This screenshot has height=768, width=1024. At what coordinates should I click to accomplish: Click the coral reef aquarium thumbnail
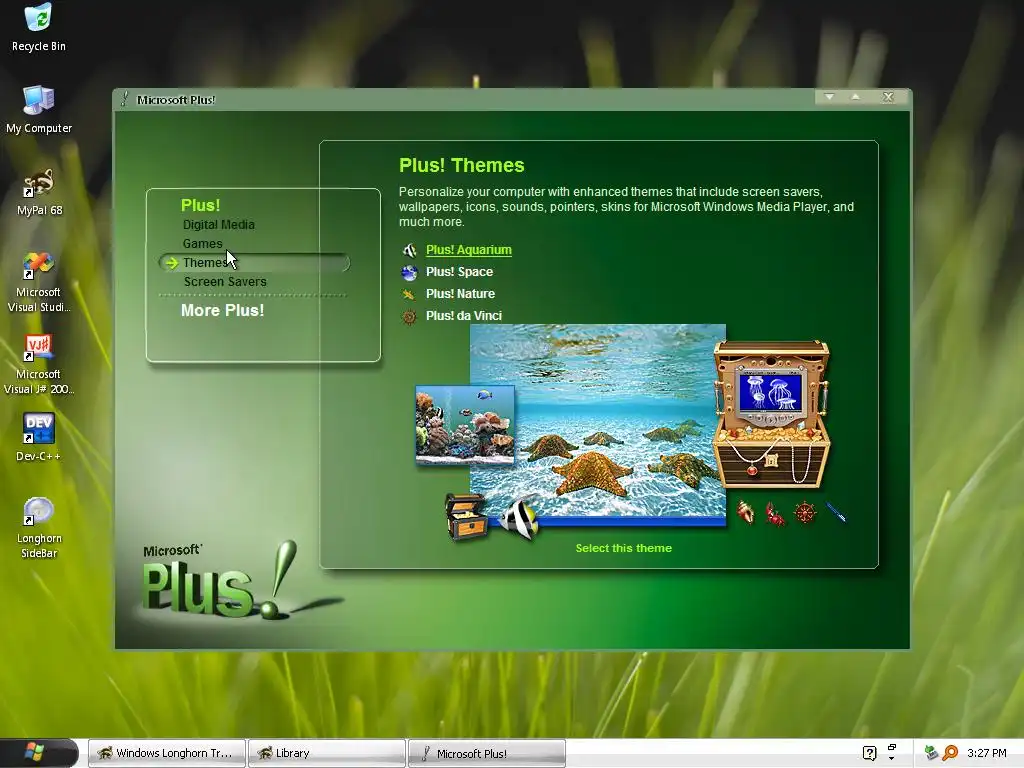tap(465, 424)
